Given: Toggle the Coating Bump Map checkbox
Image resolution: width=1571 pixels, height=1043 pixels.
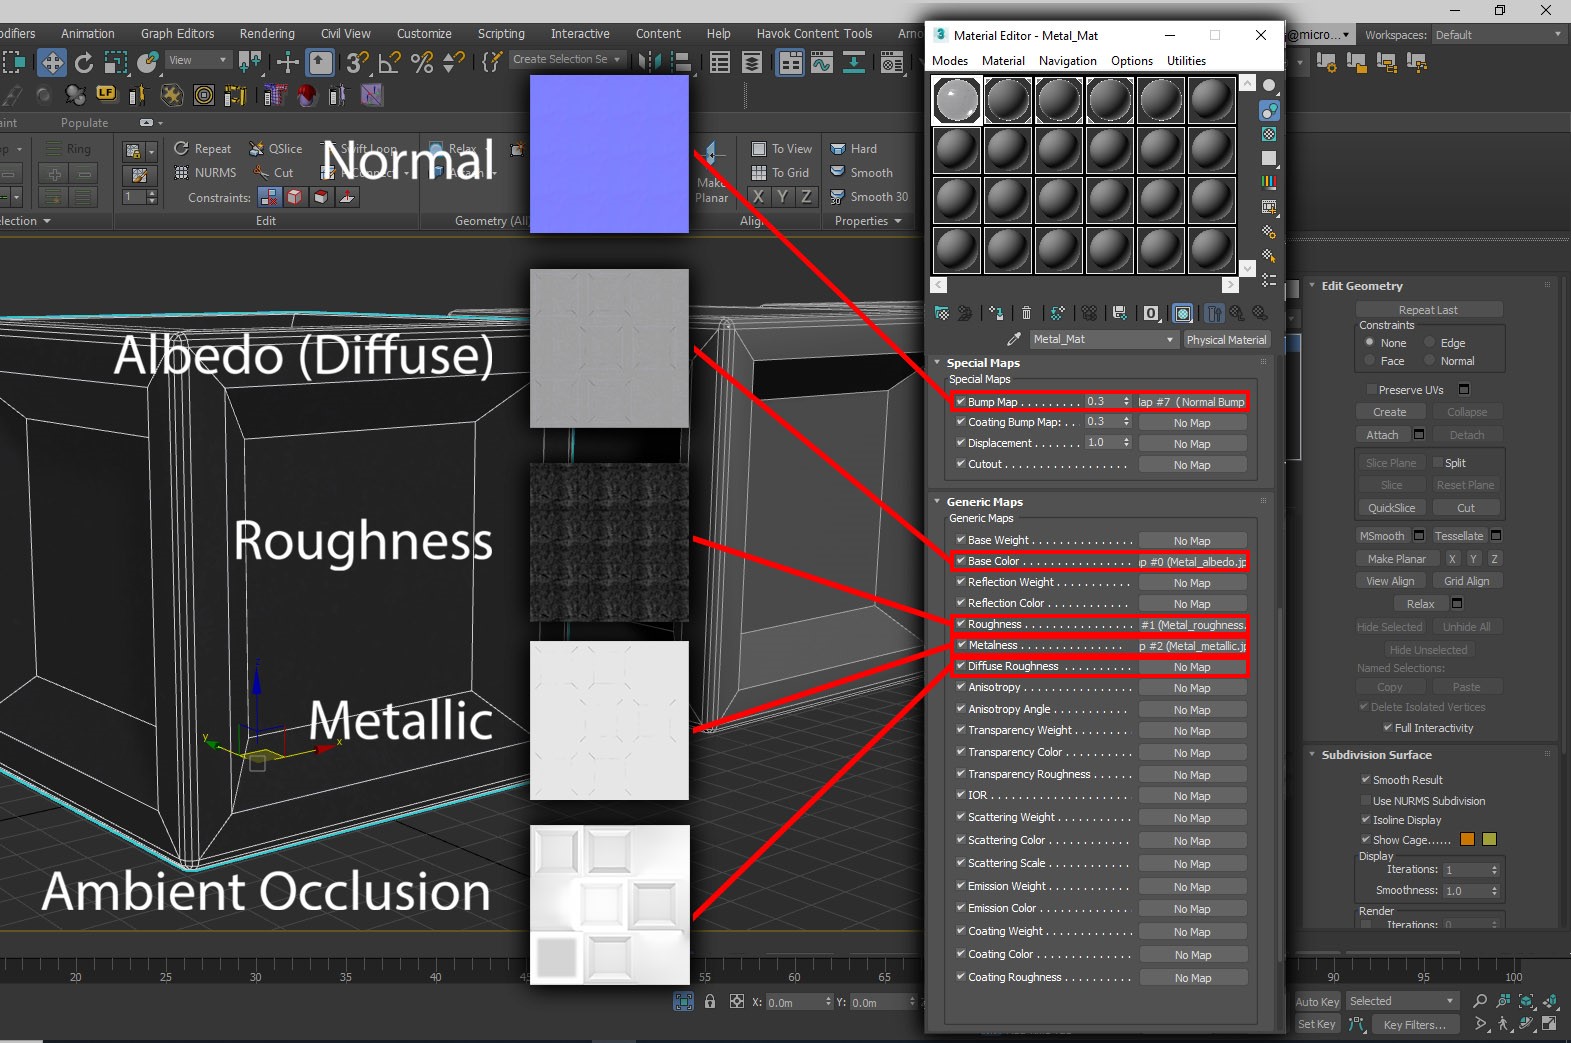Looking at the screenshot, I should point(960,422).
